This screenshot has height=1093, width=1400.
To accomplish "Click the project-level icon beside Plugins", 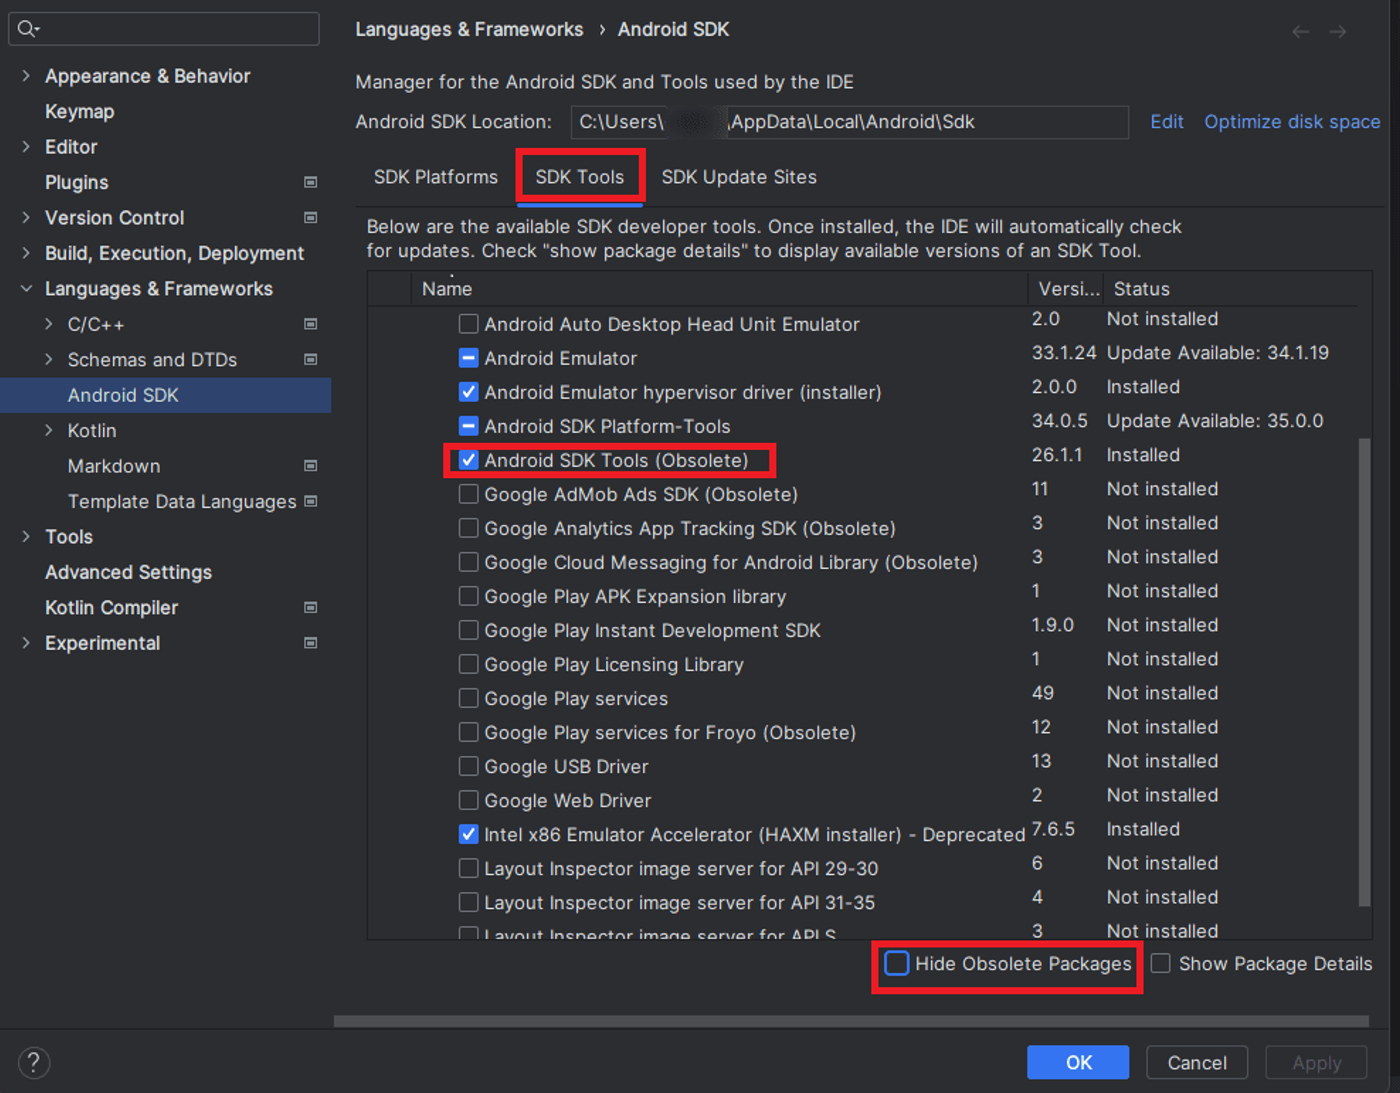I will [x=311, y=182].
